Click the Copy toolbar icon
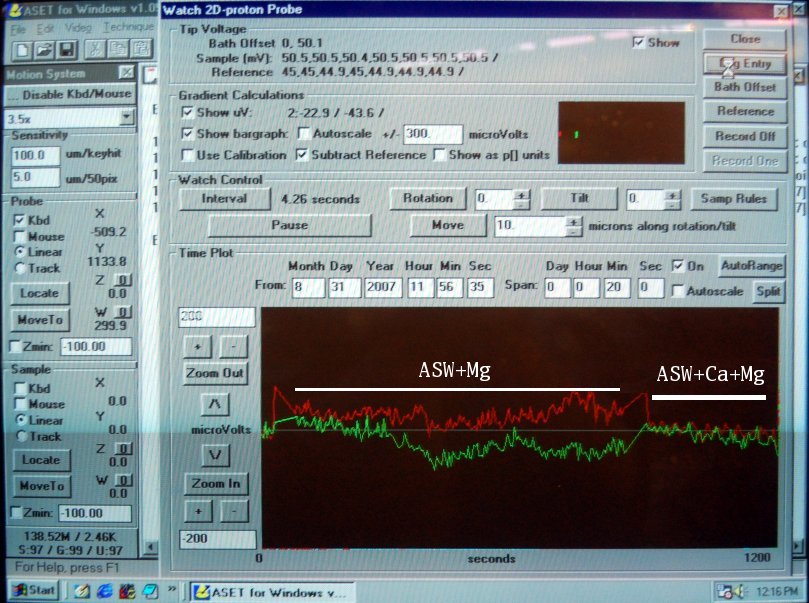809x603 pixels. (x=118, y=49)
